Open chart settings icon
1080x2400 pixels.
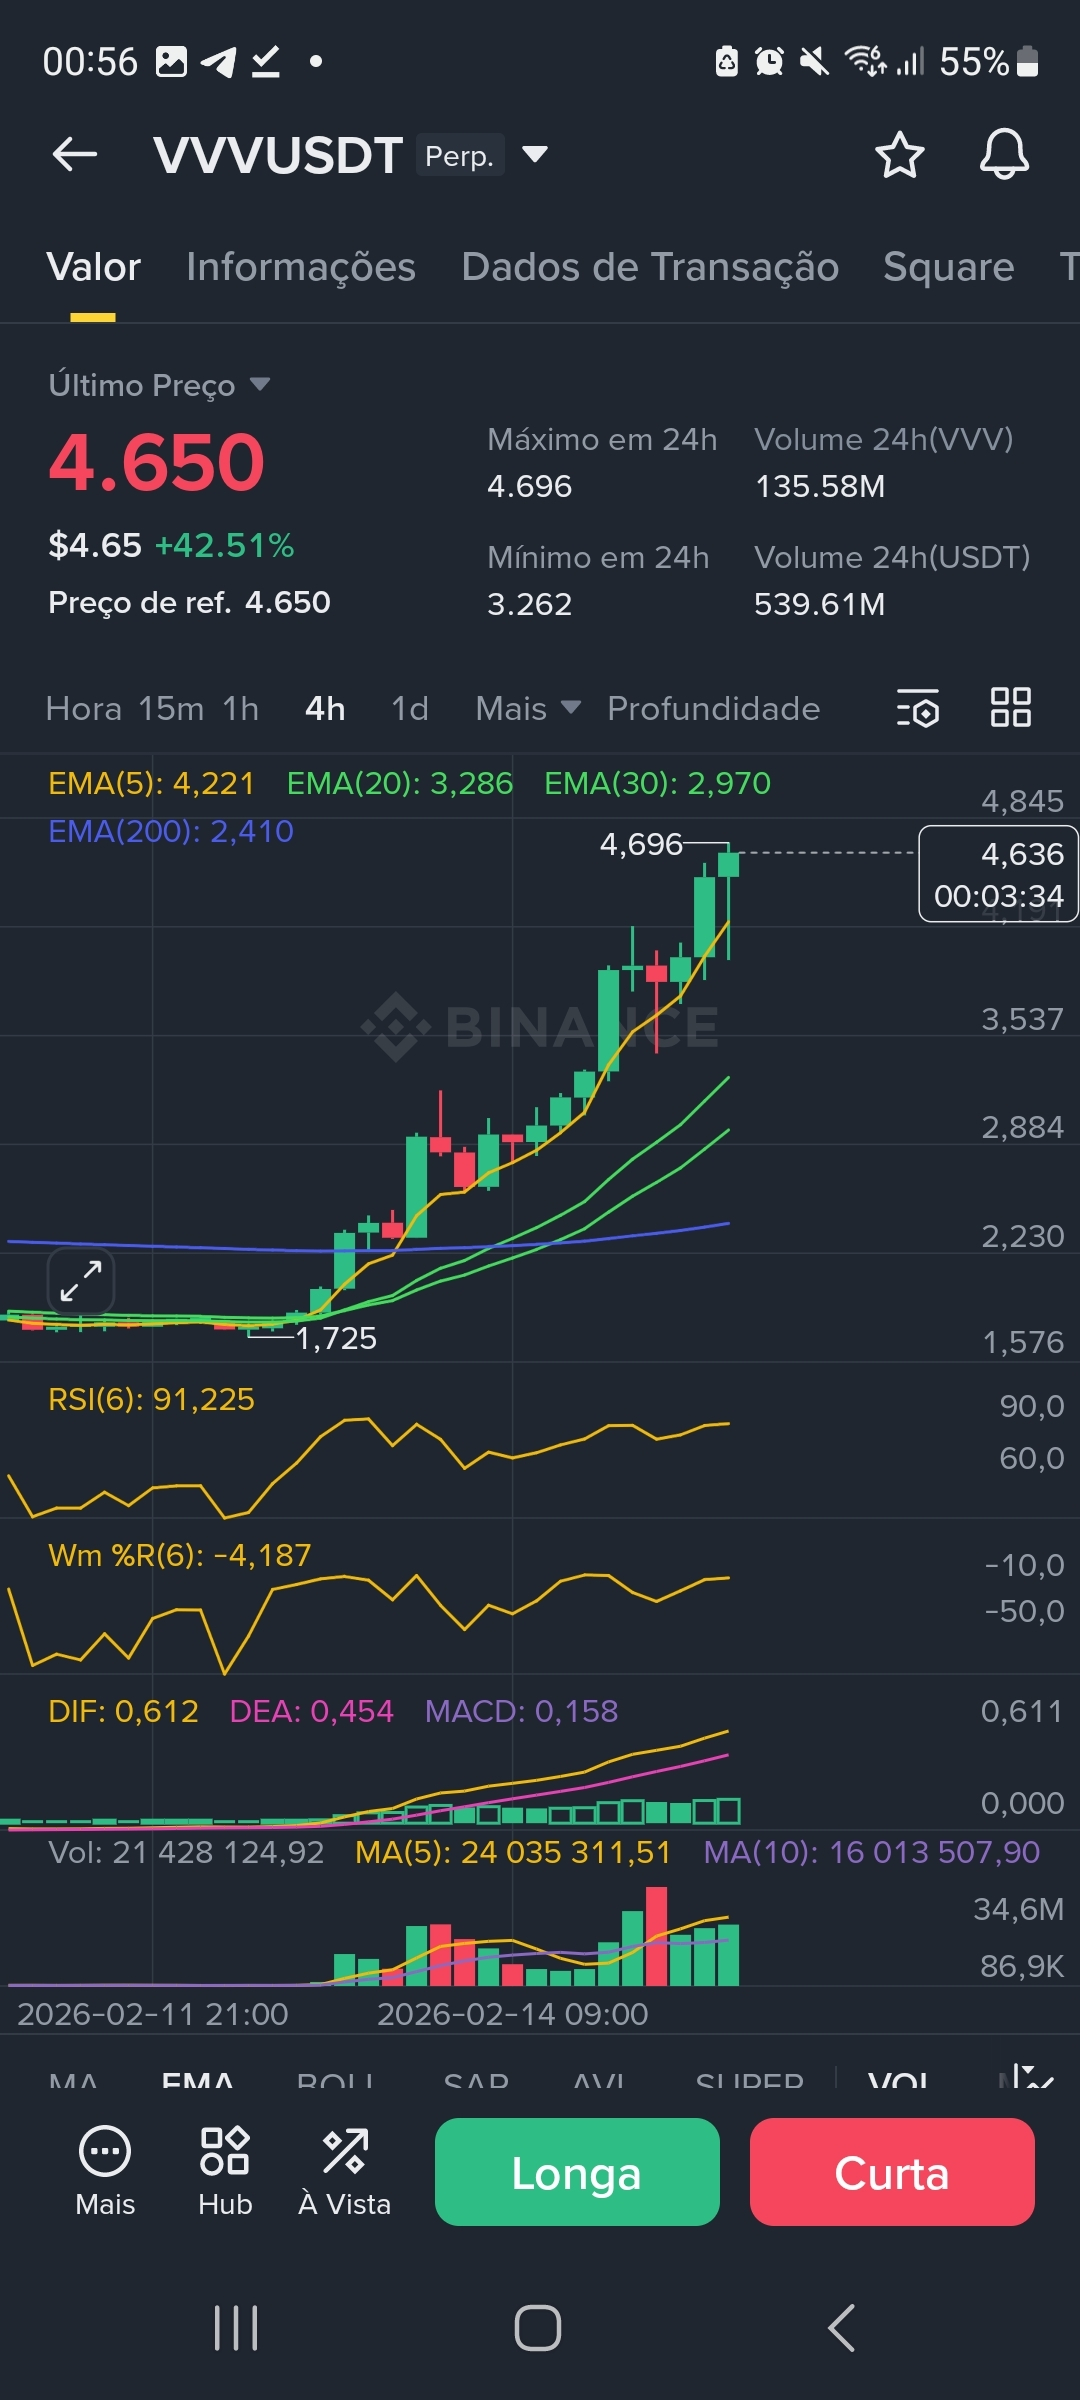click(x=917, y=708)
